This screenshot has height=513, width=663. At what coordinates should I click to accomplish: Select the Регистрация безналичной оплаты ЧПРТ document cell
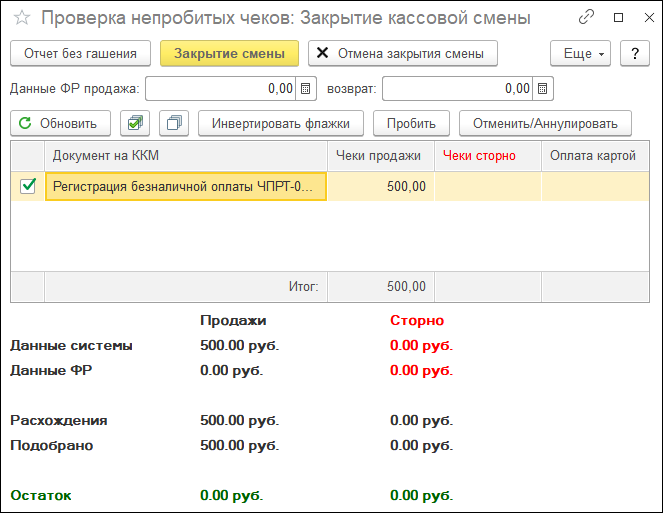click(x=186, y=186)
